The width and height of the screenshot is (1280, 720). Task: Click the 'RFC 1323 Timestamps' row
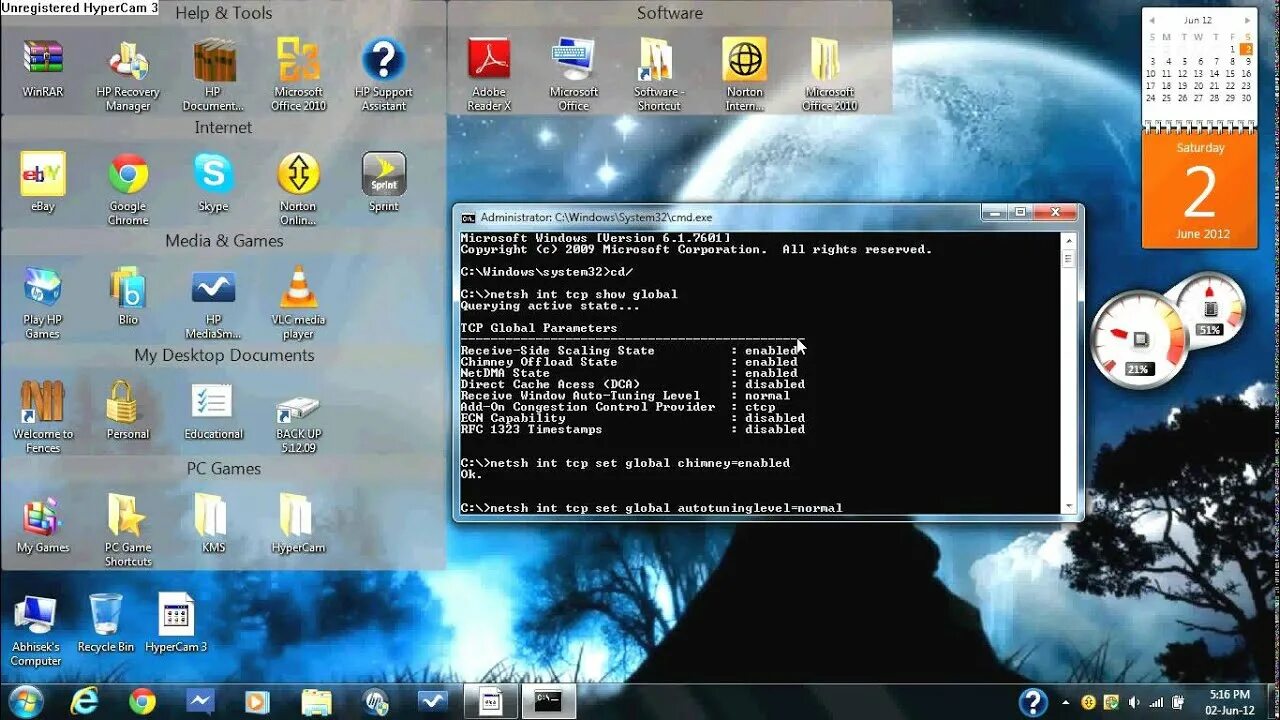point(632,429)
